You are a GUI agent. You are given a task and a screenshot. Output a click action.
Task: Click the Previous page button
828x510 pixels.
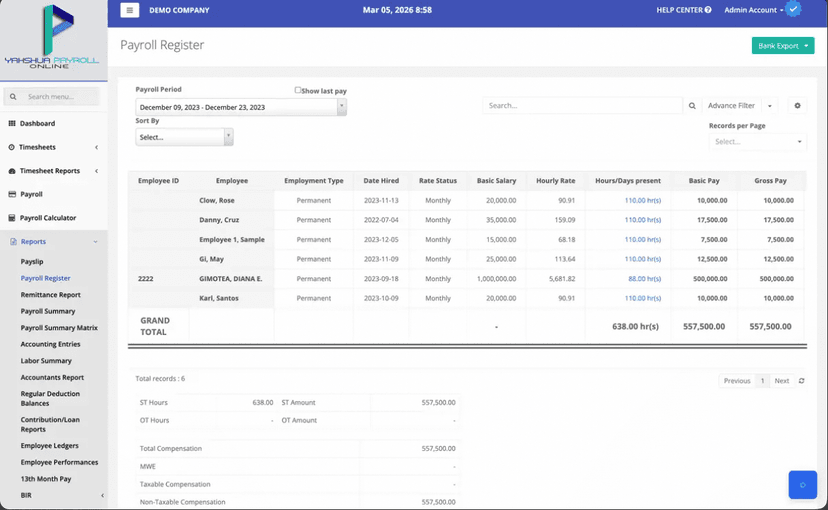click(x=737, y=381)
